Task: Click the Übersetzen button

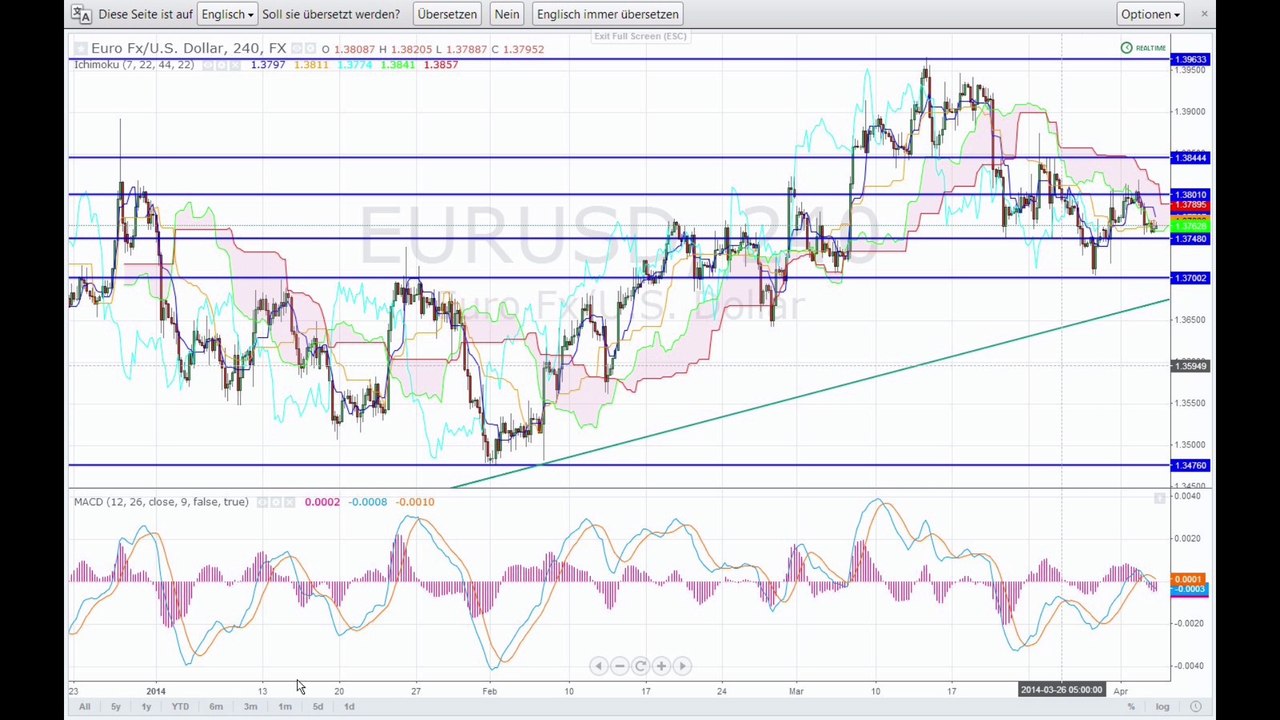Action: click(x=447, y=14)
